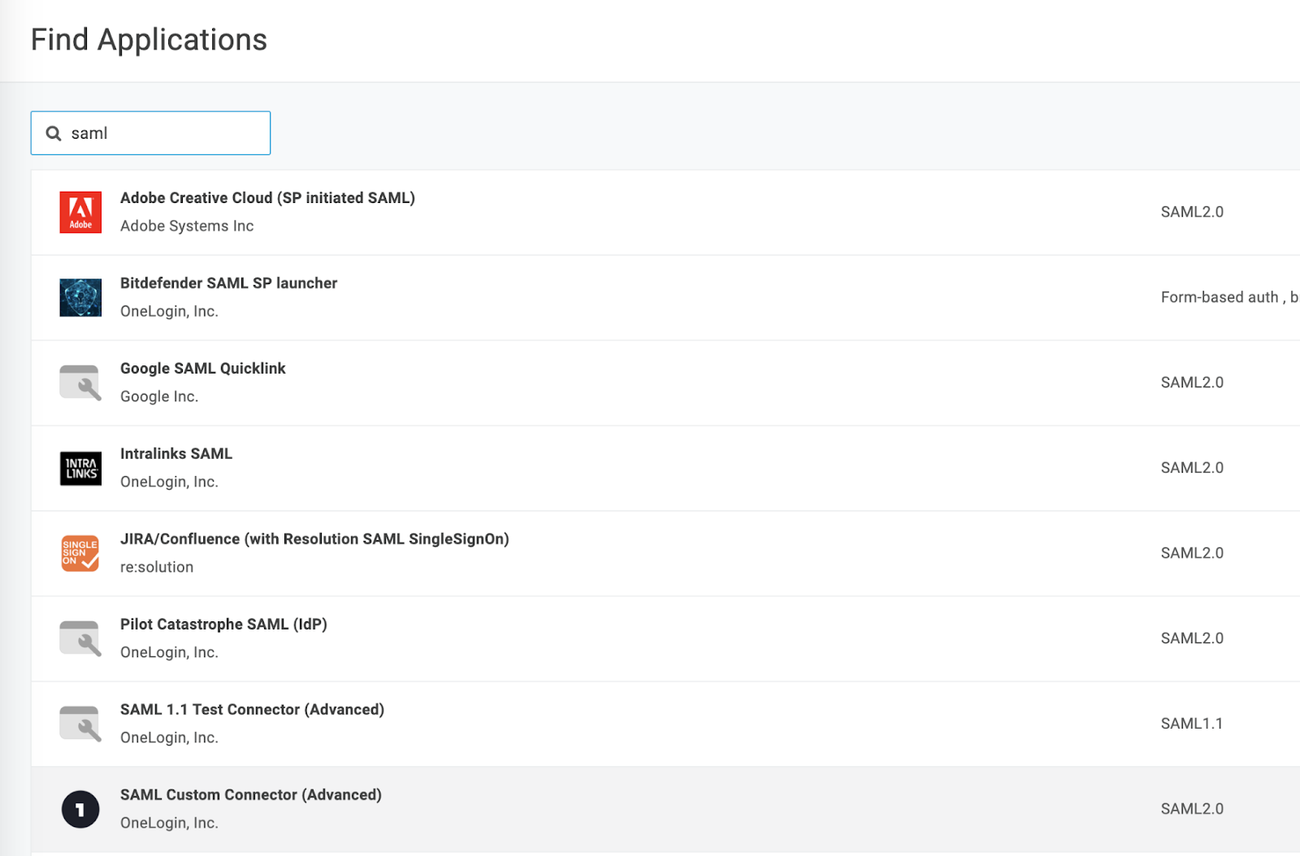
Task: Click OneLogin, Inc. under SAML 1.1 Test Connector
Action: (169, 738)
